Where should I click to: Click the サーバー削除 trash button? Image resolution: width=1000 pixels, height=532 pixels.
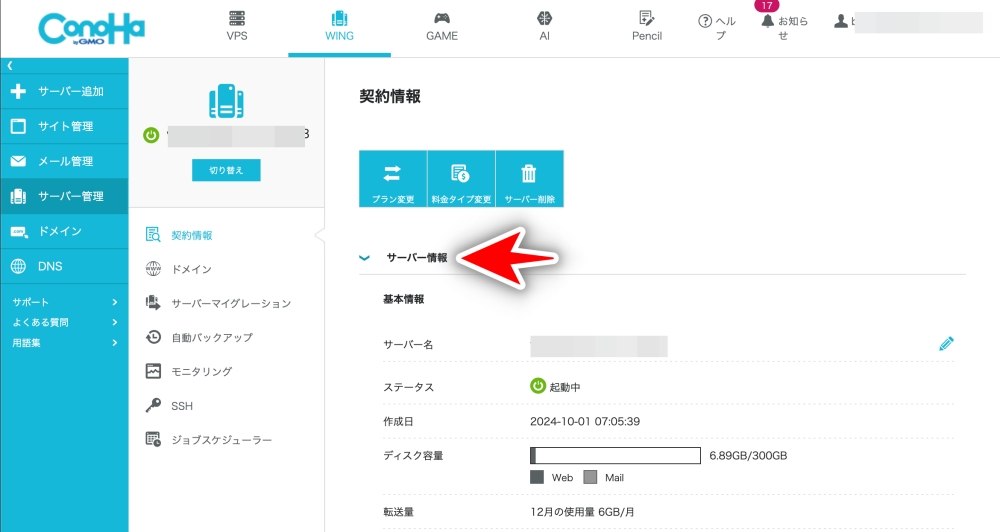click(529, 179)
